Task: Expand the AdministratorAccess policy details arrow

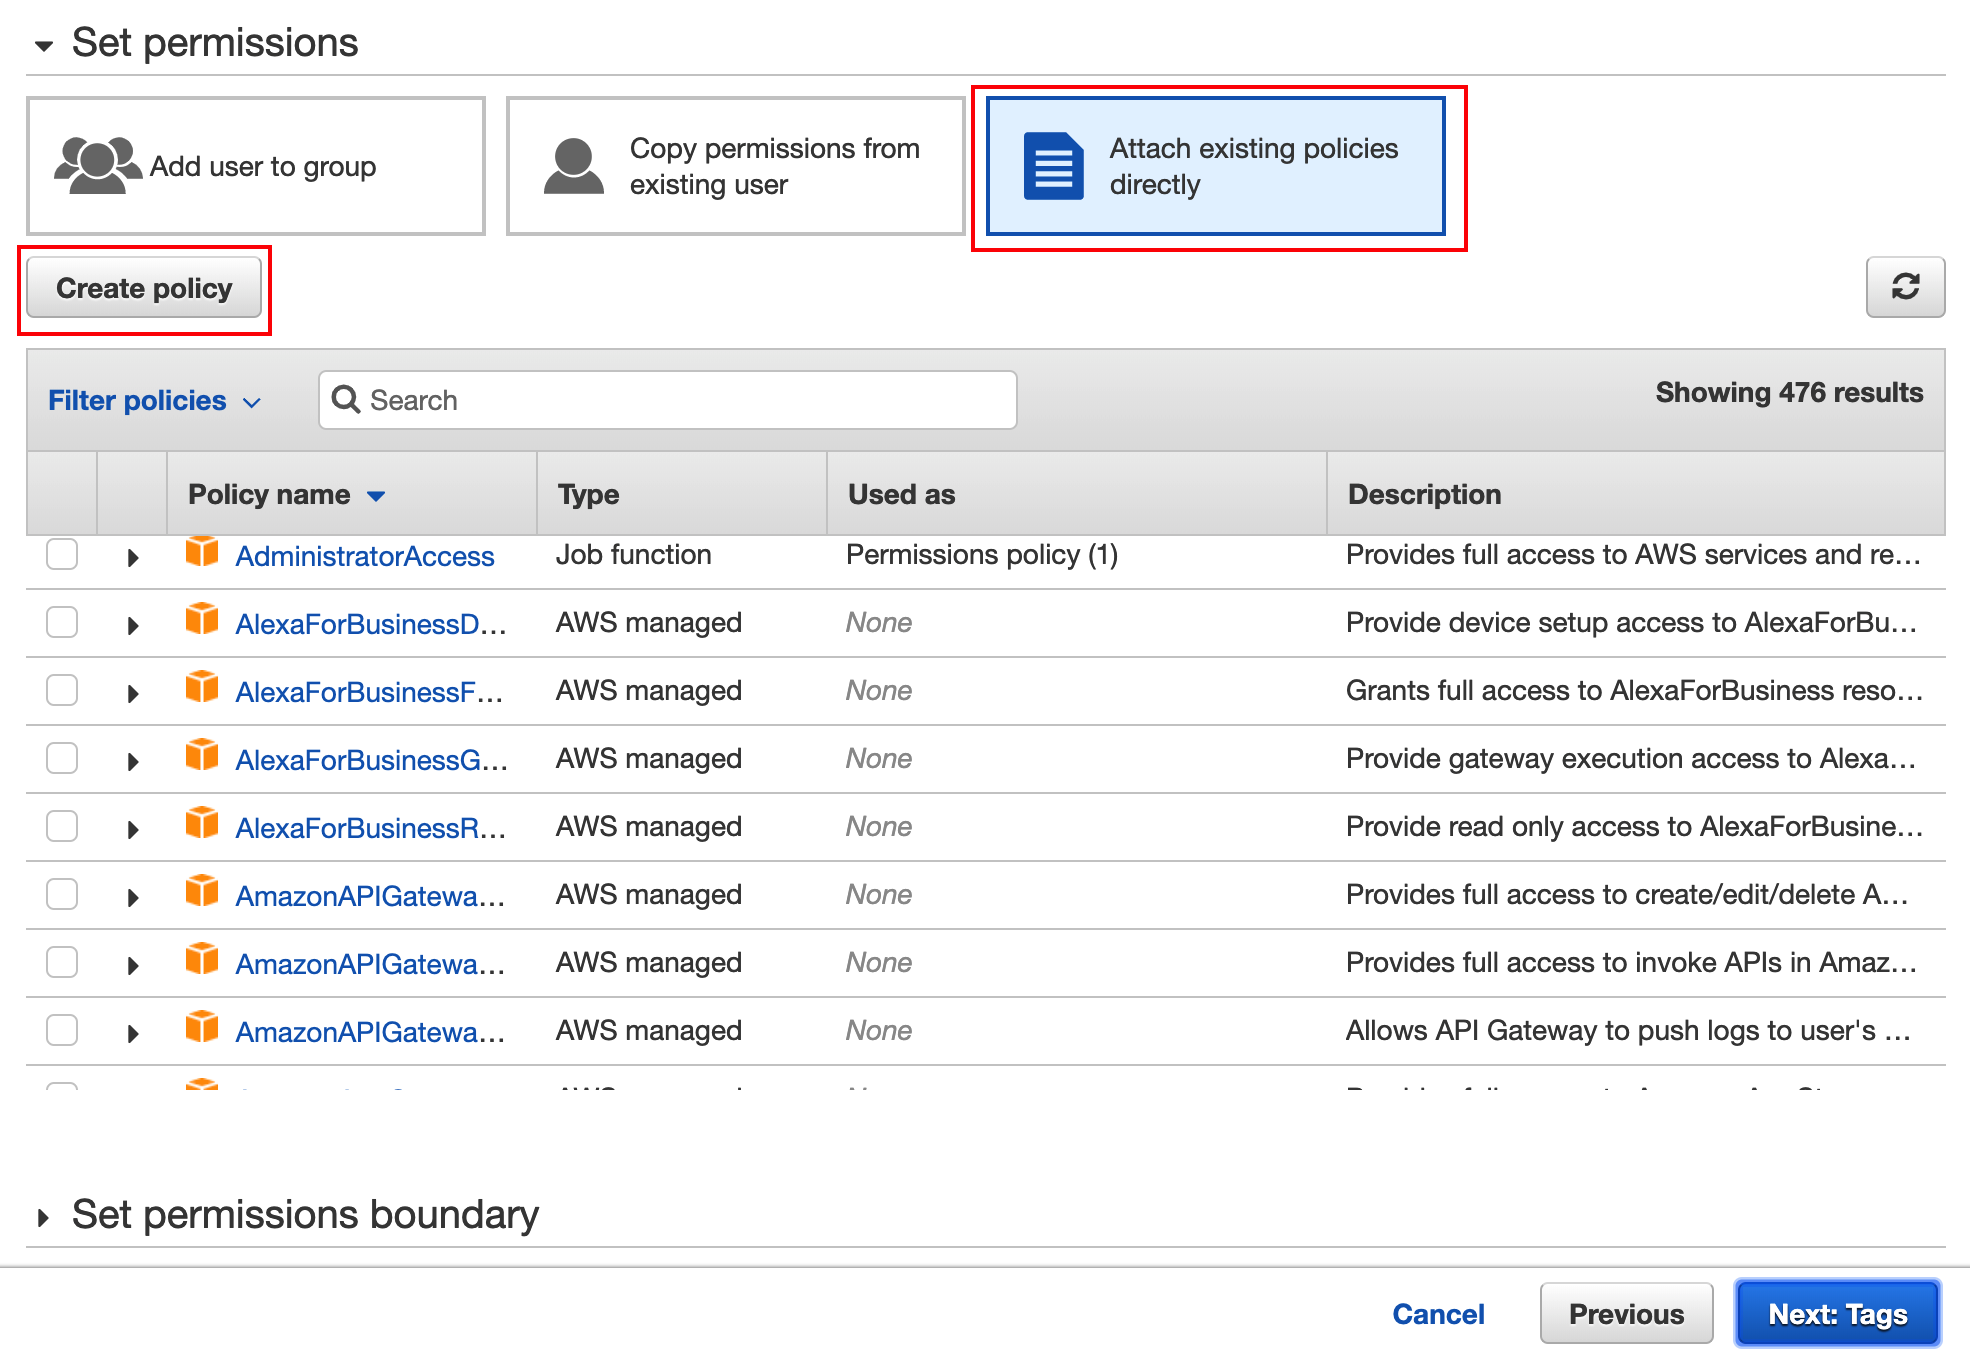Action: pos(132,558)
